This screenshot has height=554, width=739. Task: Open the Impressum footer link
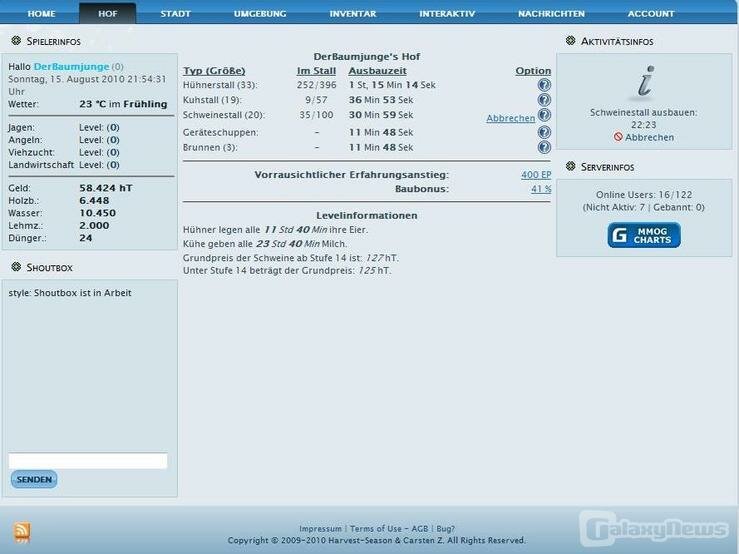pos(320,529)
